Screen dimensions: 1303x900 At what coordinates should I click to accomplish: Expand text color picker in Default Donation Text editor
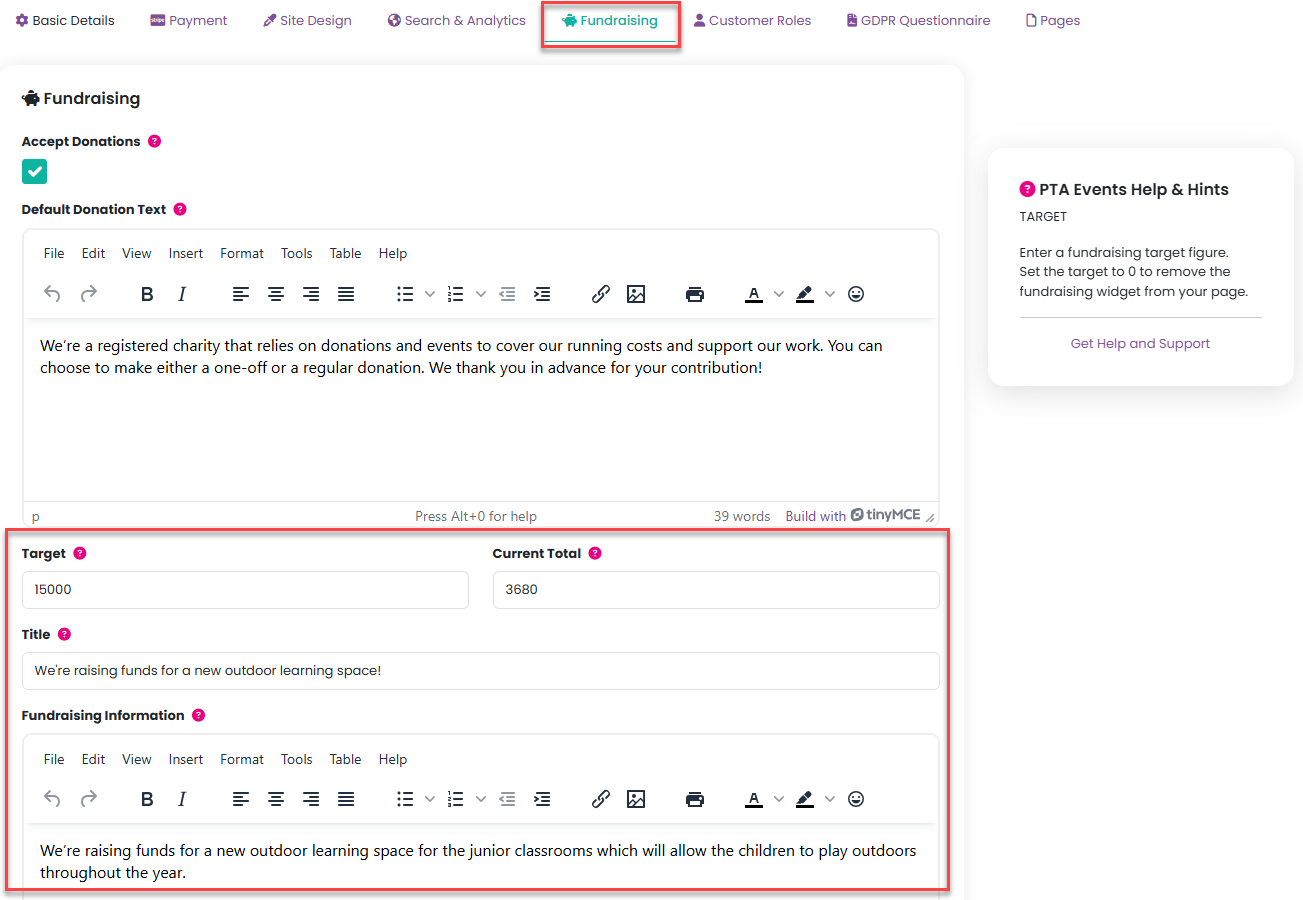[x=779, y=294]
